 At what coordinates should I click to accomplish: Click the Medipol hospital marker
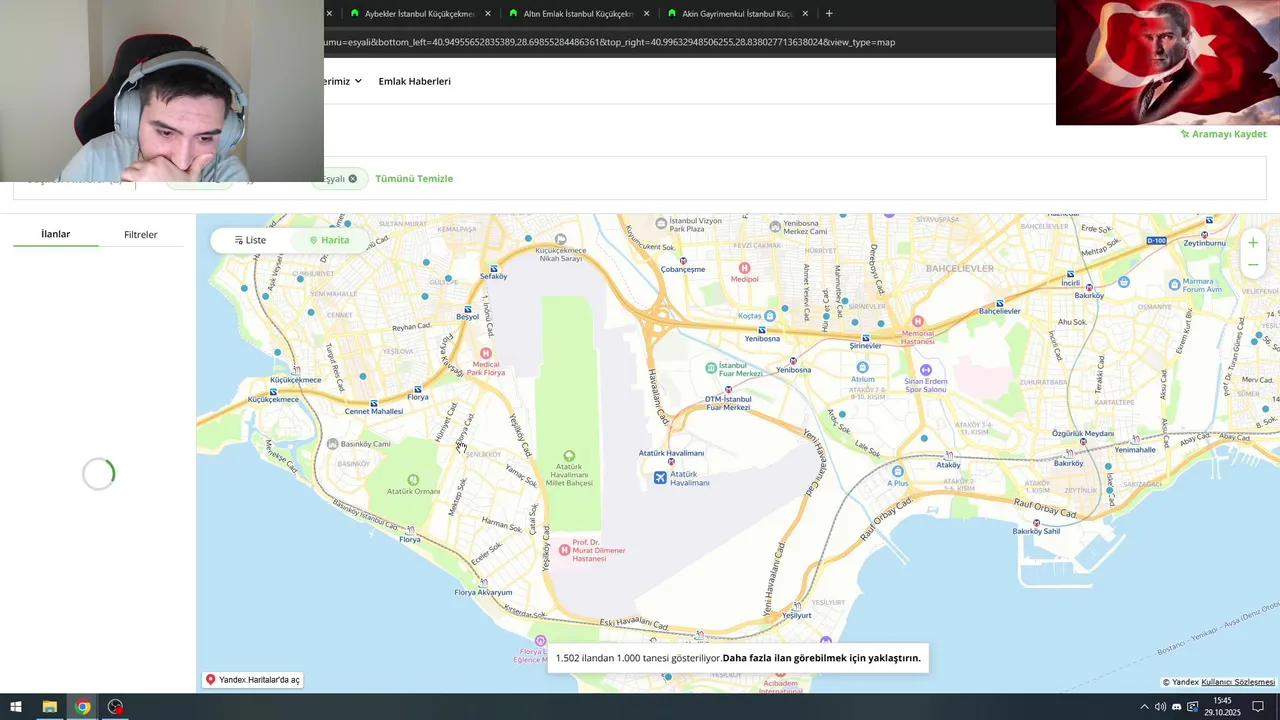pyautogui.click(x=744, y=268)
